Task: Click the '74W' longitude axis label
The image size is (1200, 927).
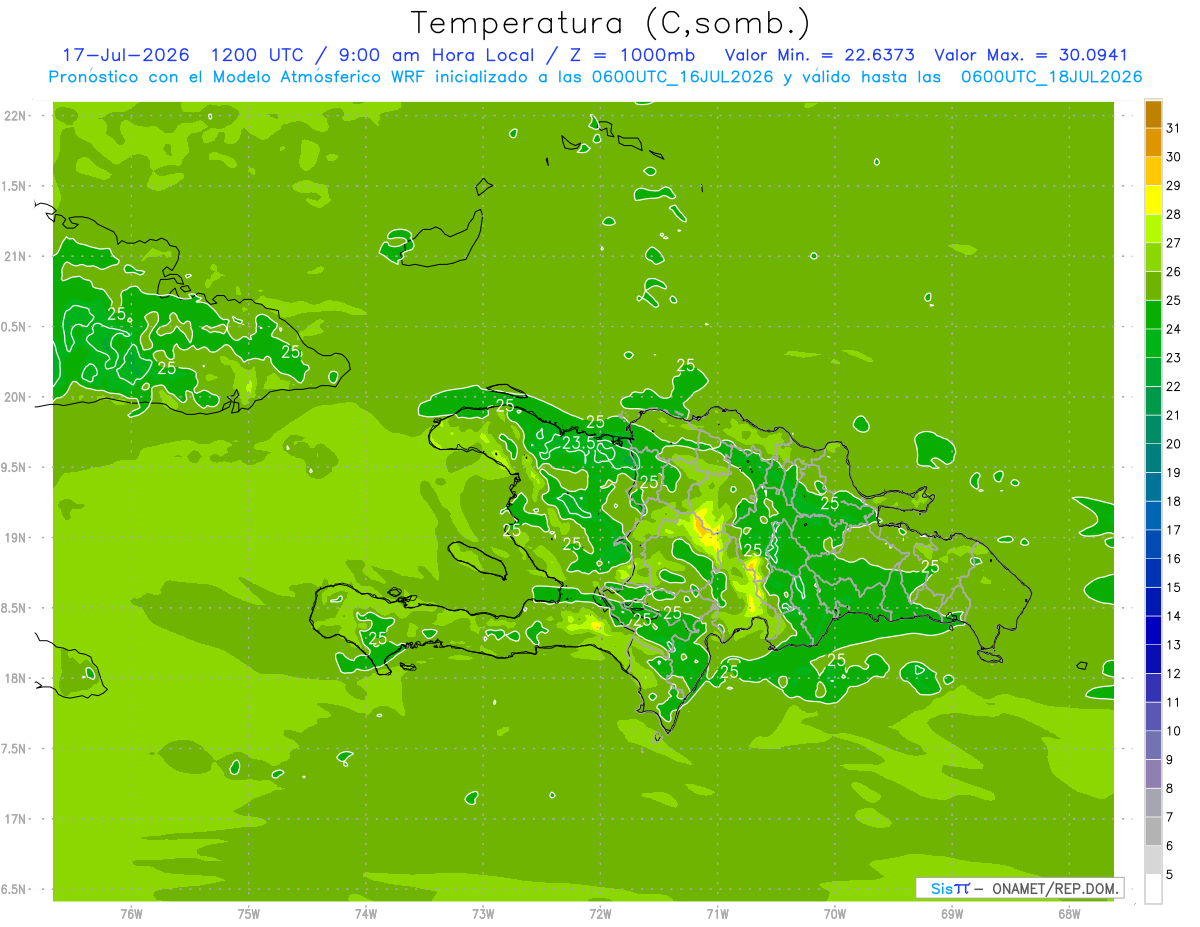Action: point(365,914)
